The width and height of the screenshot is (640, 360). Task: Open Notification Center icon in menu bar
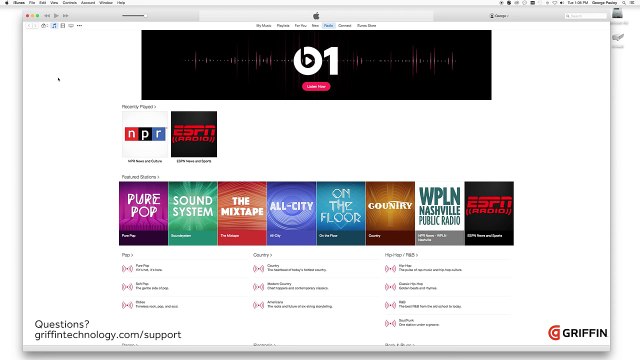click(631, 2)
